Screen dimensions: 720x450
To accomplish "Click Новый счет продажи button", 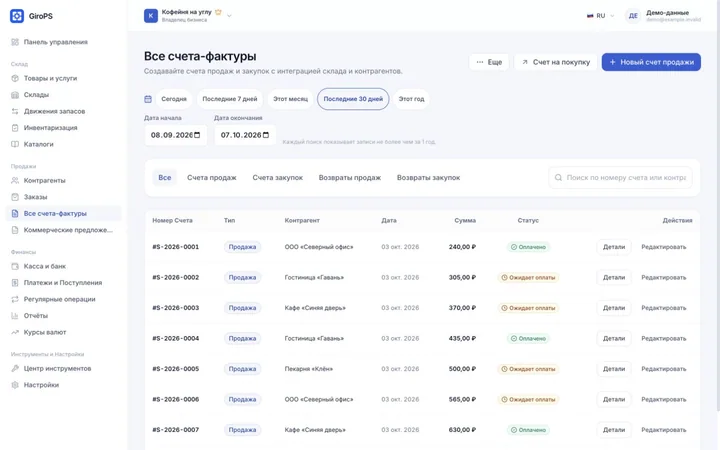I will tap(651, 62).
